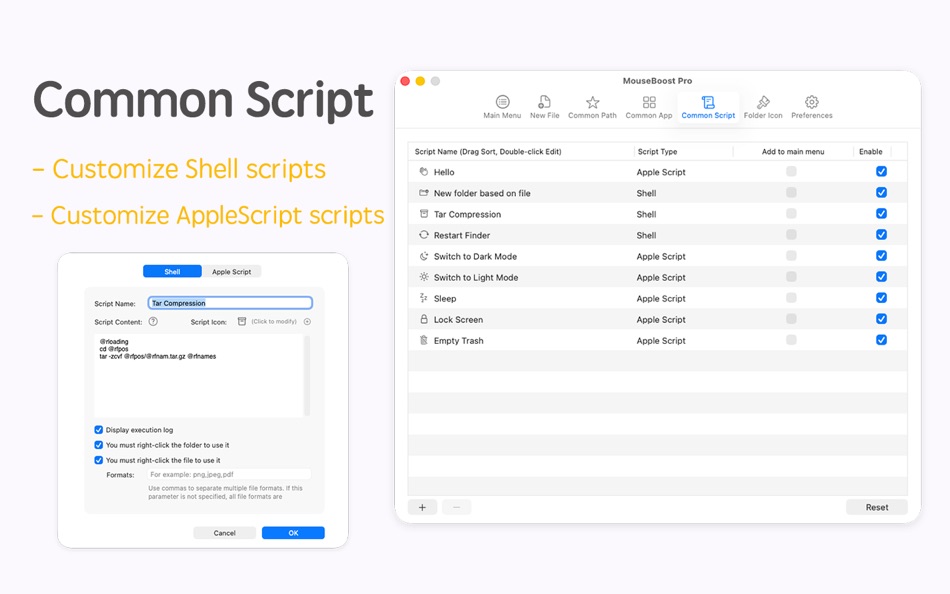Click the Sleep script icon

424,298
